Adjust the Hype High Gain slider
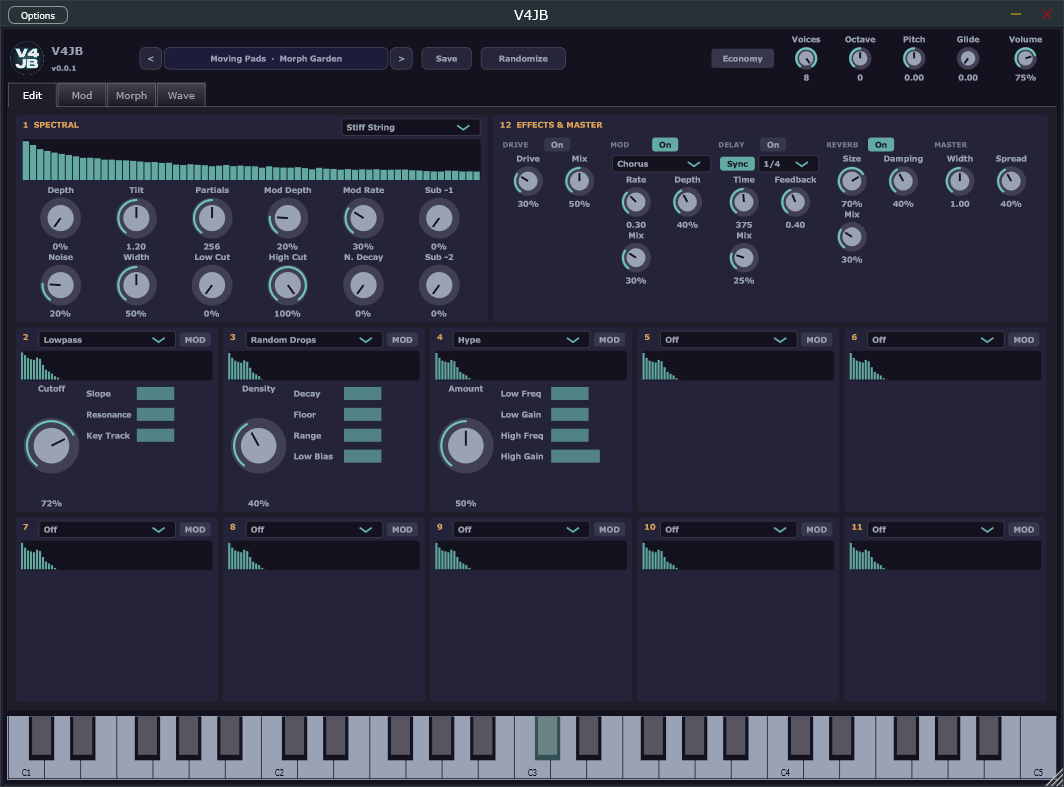The width and height of the screenshot is (1064, 787). click(x=575, y=457)
